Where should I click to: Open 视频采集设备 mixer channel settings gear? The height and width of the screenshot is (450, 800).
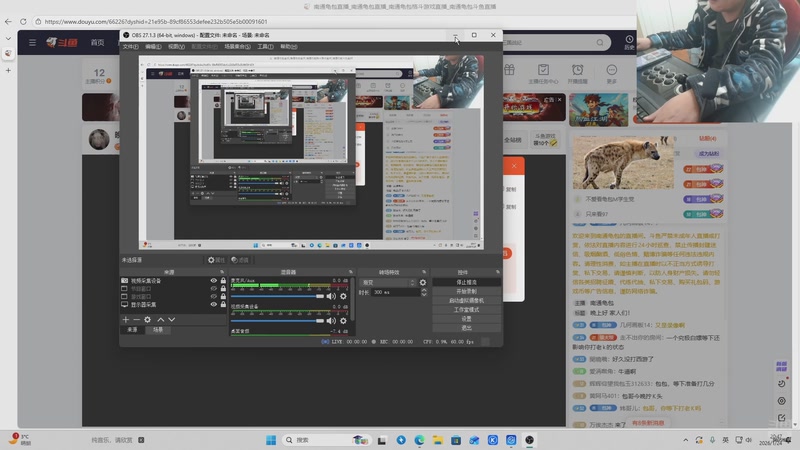coord(343,320)
